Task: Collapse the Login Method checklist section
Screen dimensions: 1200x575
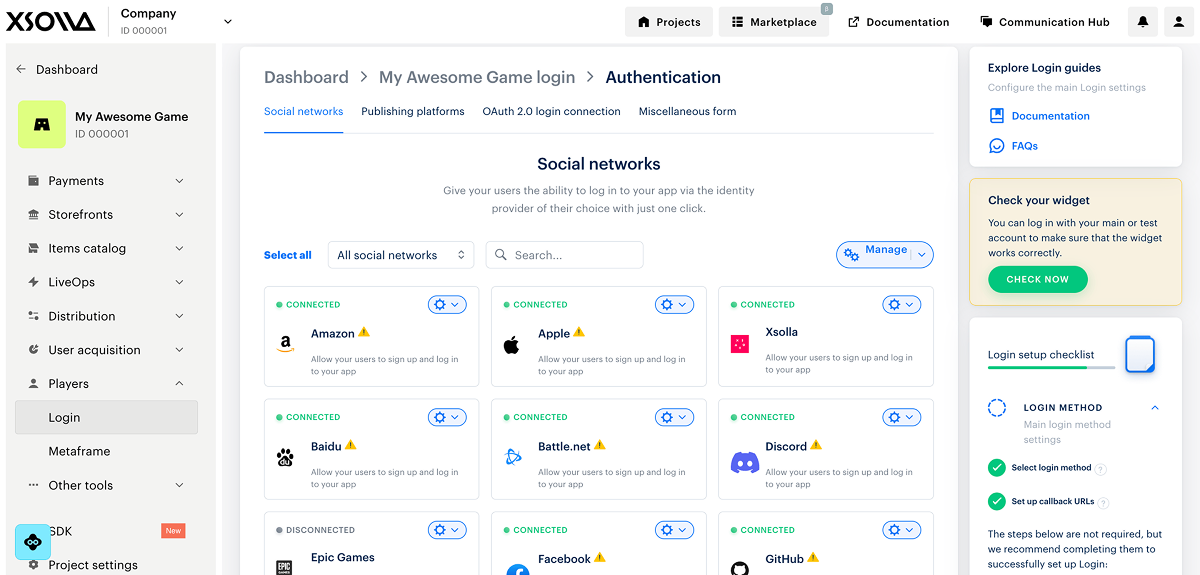Action: click(x=1155, y=408)
